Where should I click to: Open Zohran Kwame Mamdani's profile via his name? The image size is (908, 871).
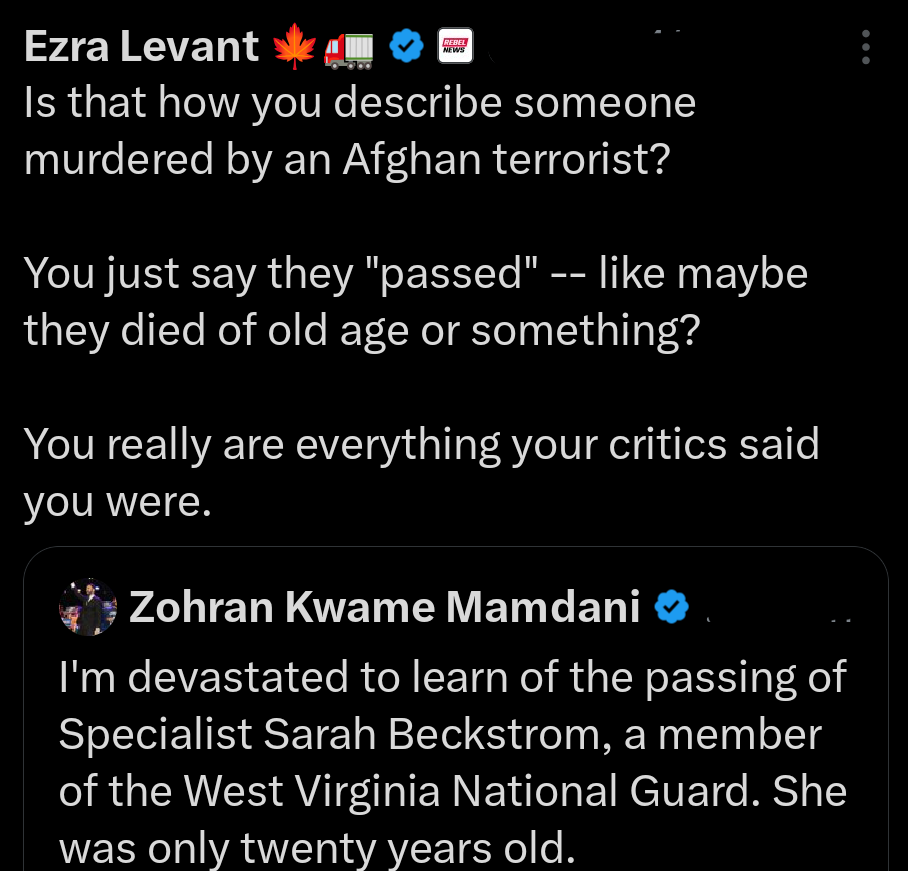tap(384, 606)
